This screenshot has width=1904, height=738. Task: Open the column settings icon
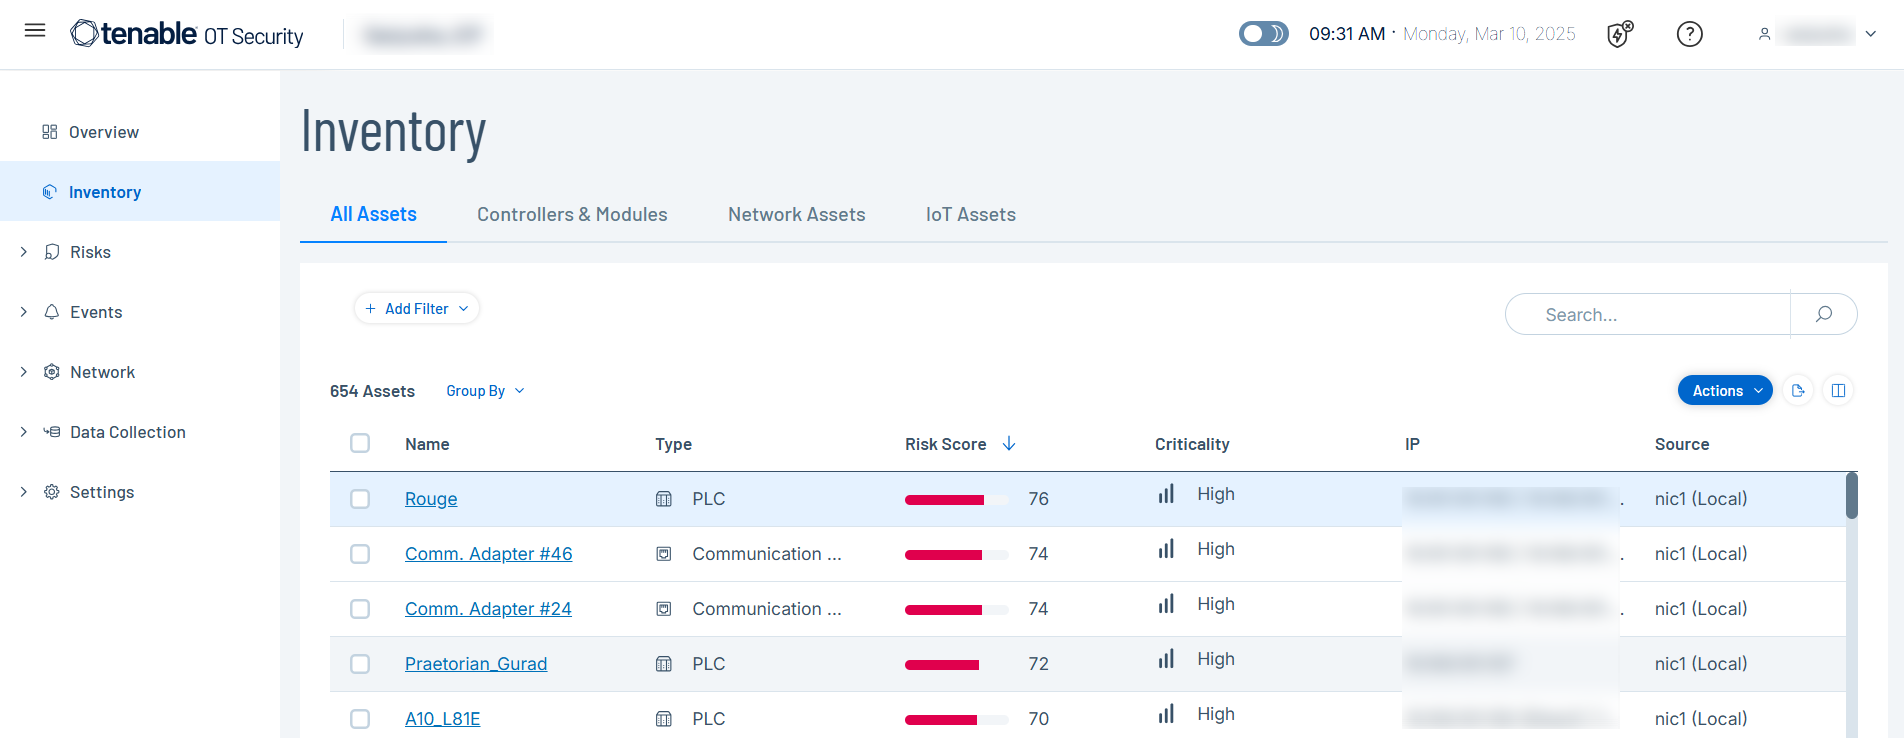[1838, 391]
